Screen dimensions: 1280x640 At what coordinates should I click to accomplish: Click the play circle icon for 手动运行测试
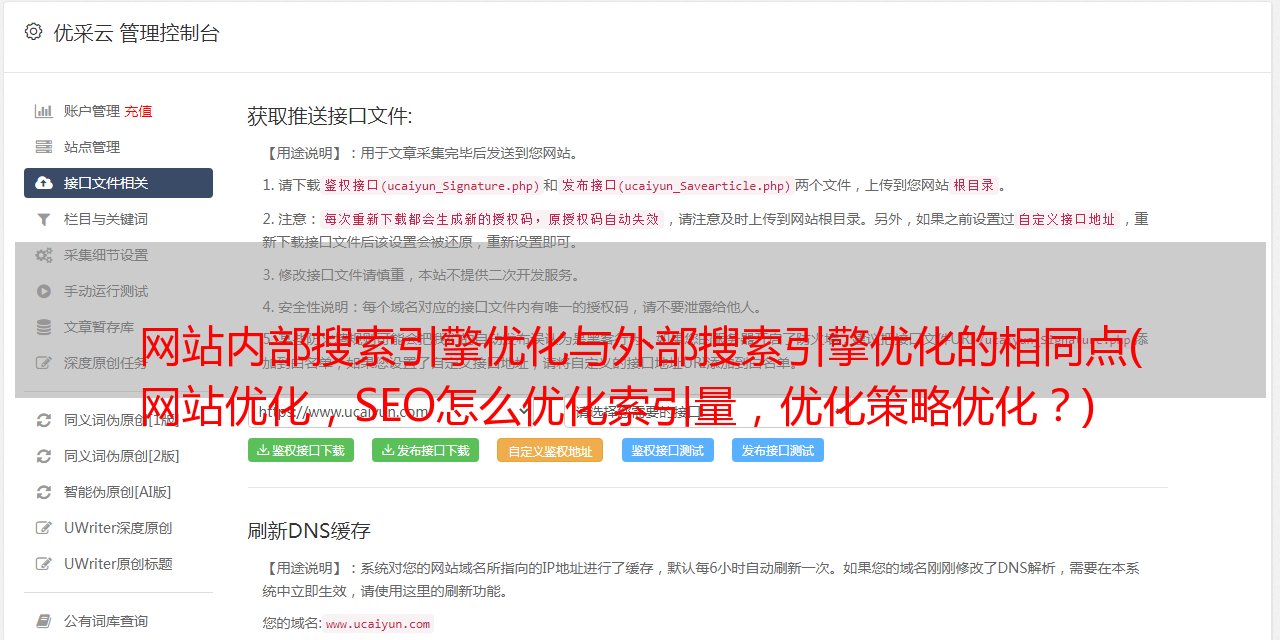click(x=44, y=291)
